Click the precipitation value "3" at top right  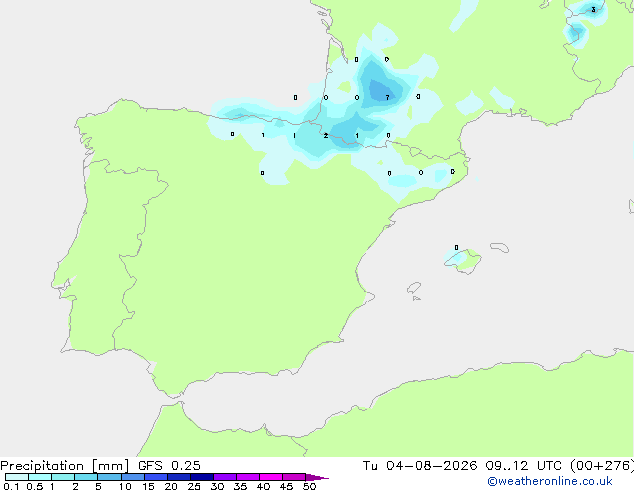click(x=593, y=10)
